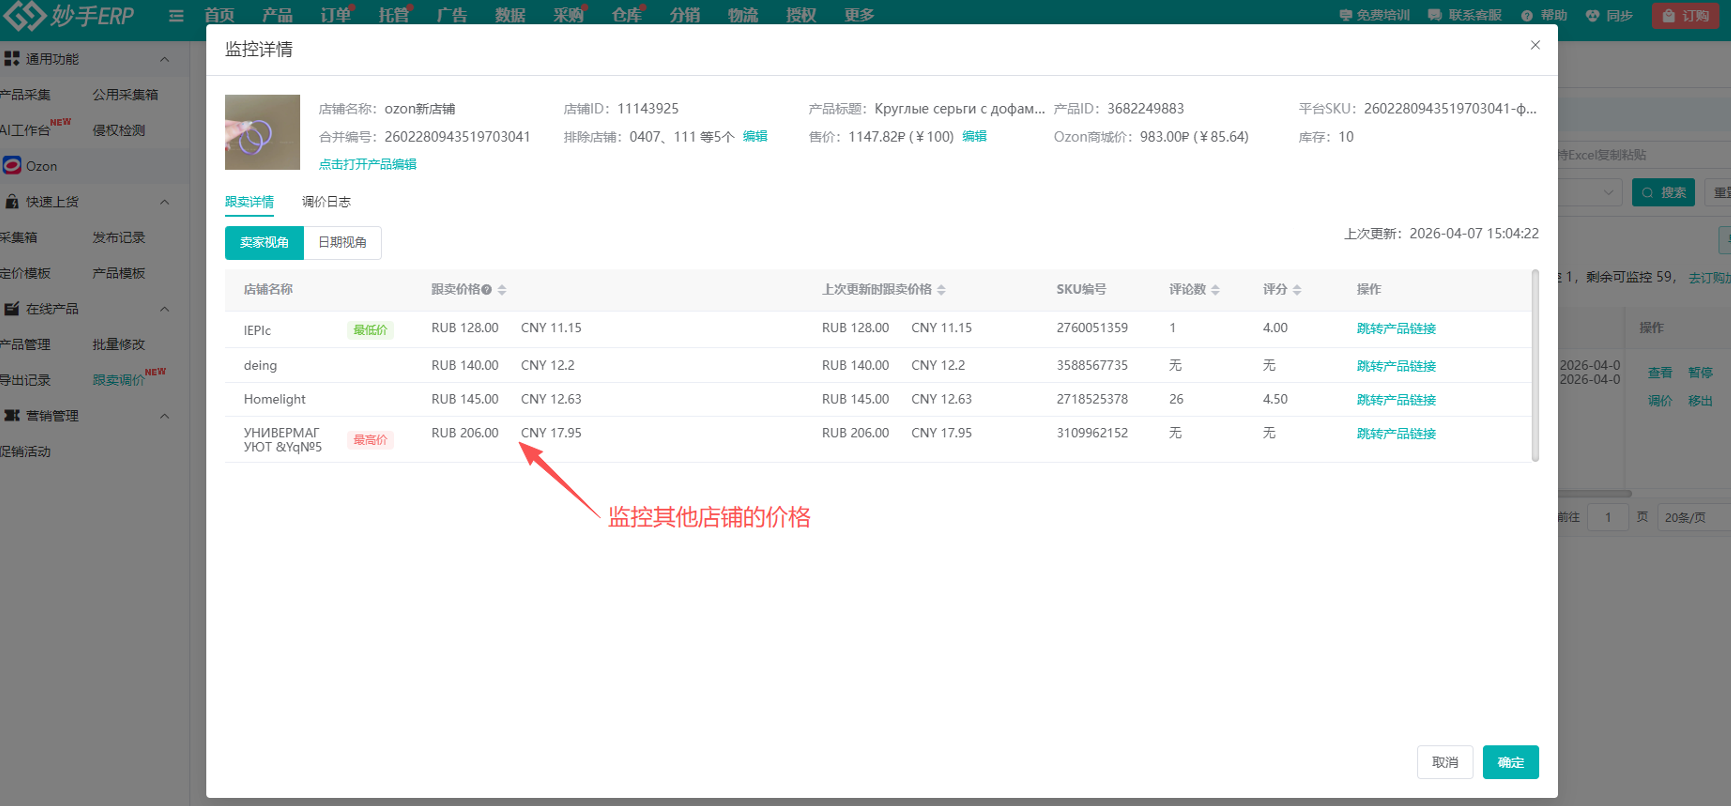The height and width of the screenshot is (806, 1731).
Task: Sort by 跟卖价格 column arrows
Action: 502,290
